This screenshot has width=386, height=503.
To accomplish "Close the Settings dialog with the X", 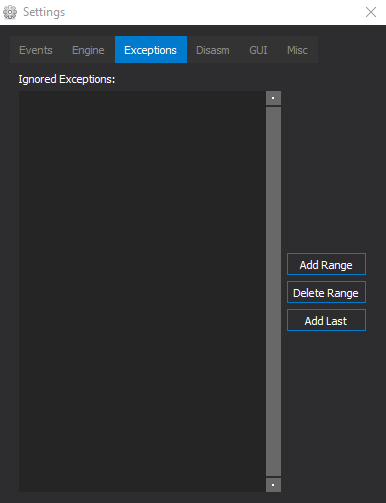I will click(x=371, y=12).
